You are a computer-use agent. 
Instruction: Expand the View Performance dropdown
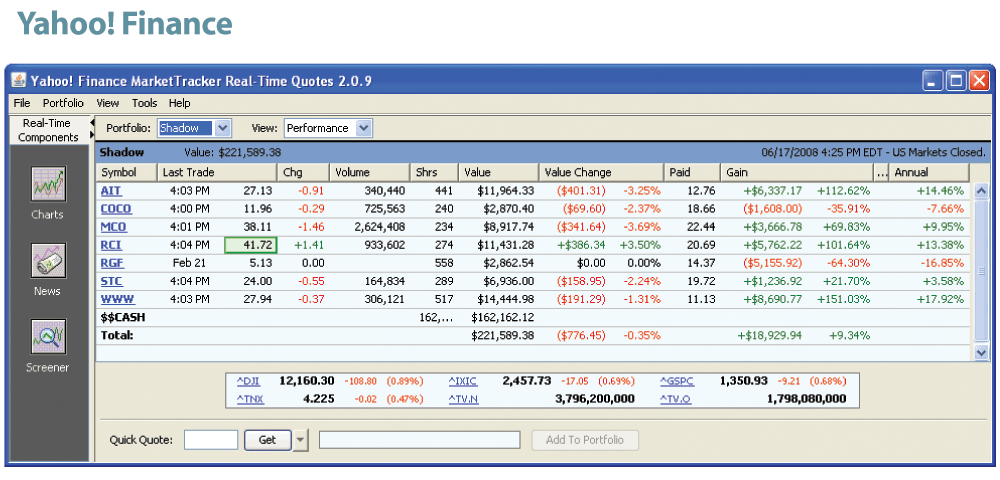(363, 128)
